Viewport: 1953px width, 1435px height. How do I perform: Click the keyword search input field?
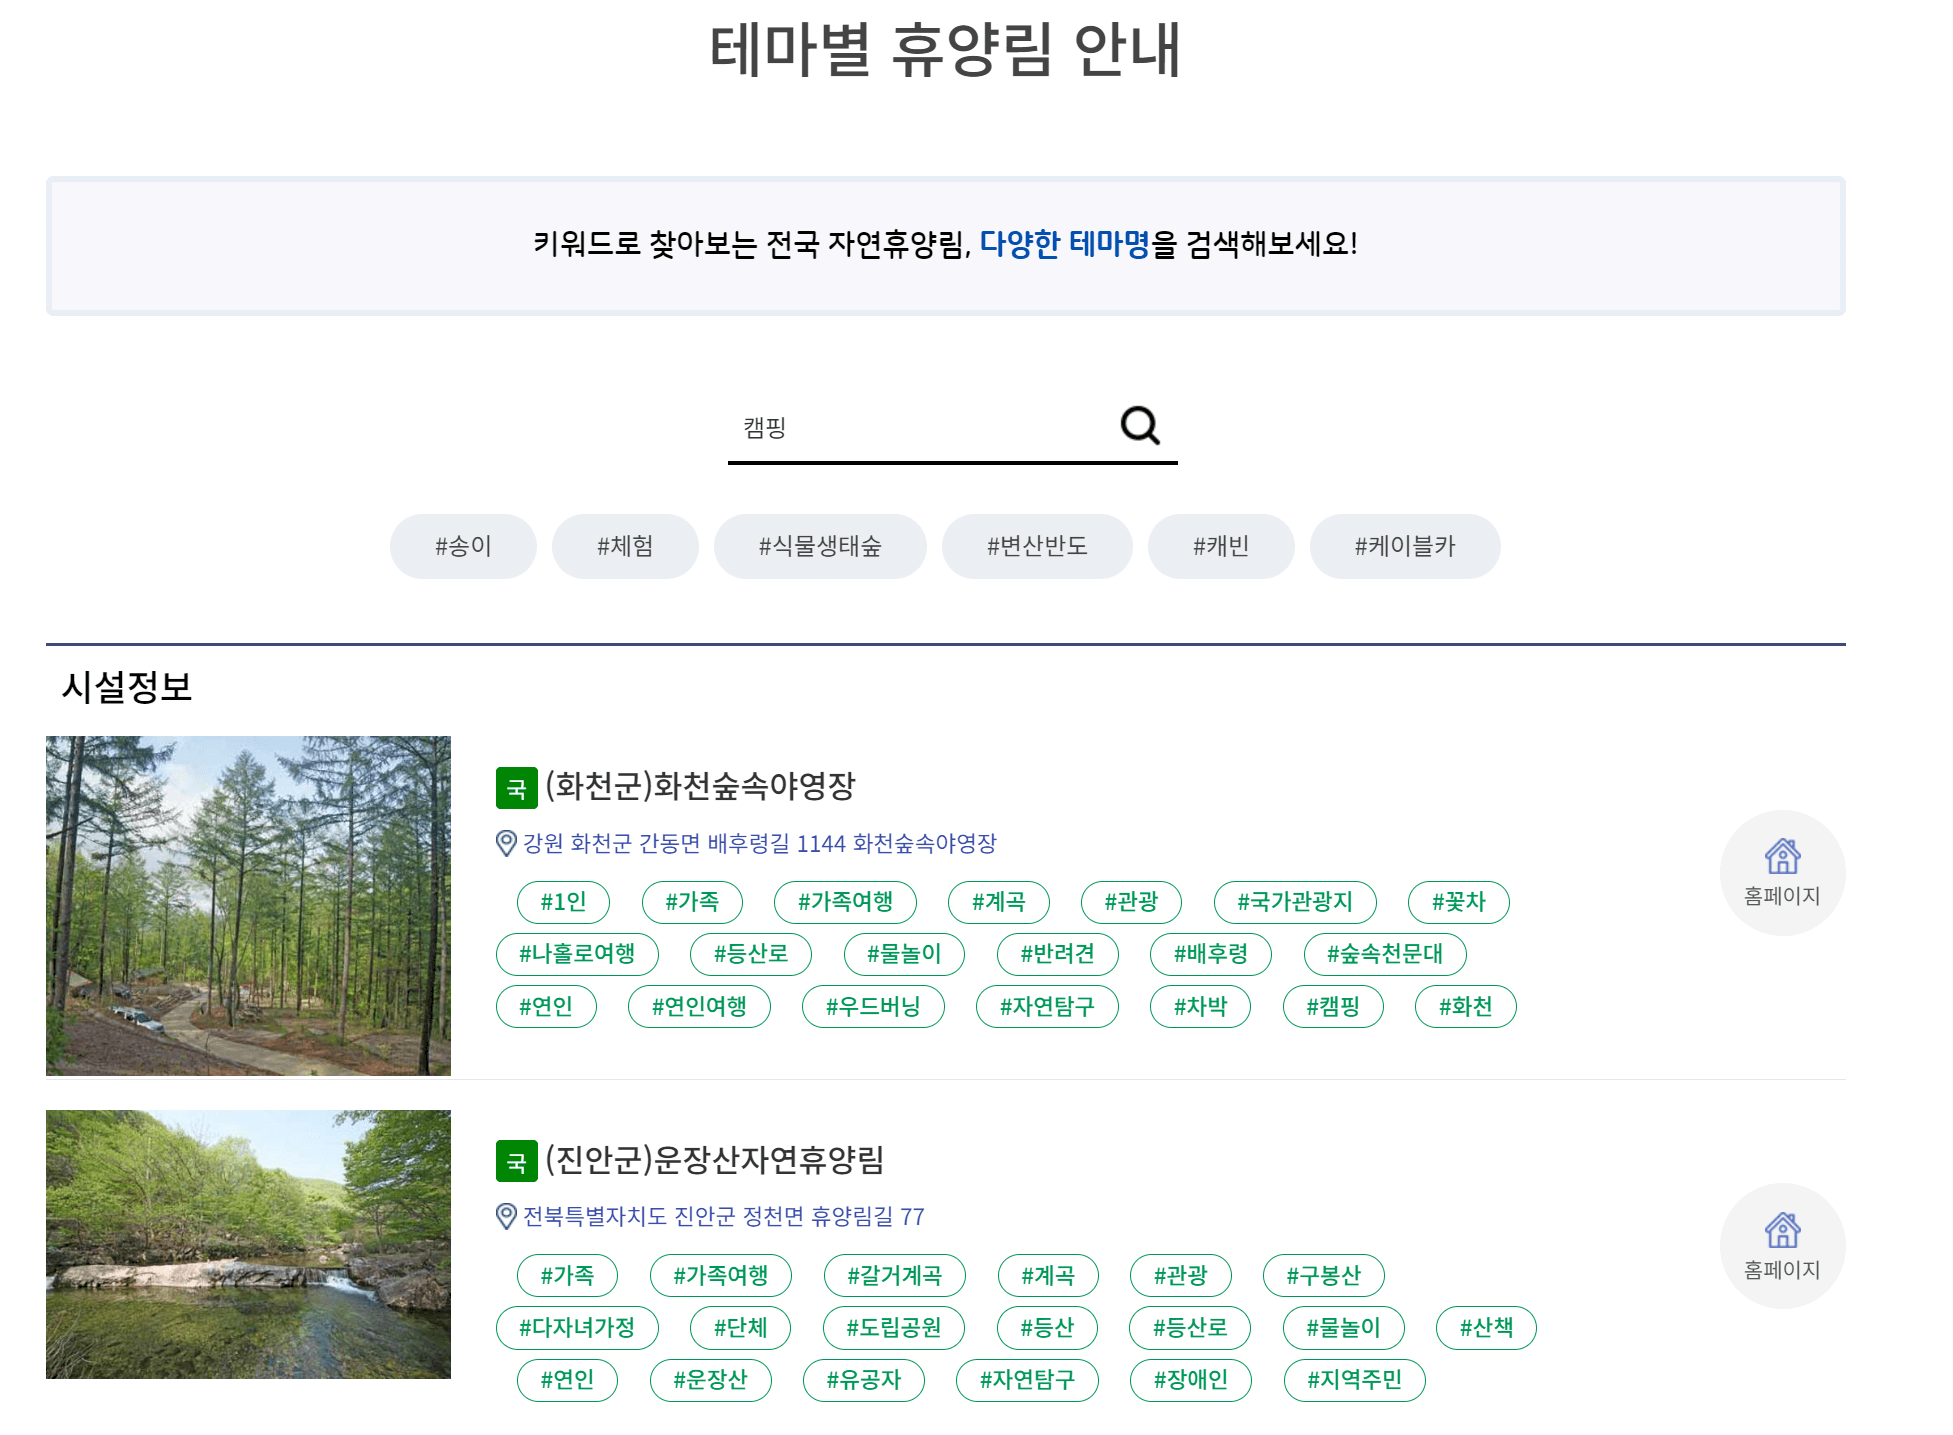(x=920, y=428)
